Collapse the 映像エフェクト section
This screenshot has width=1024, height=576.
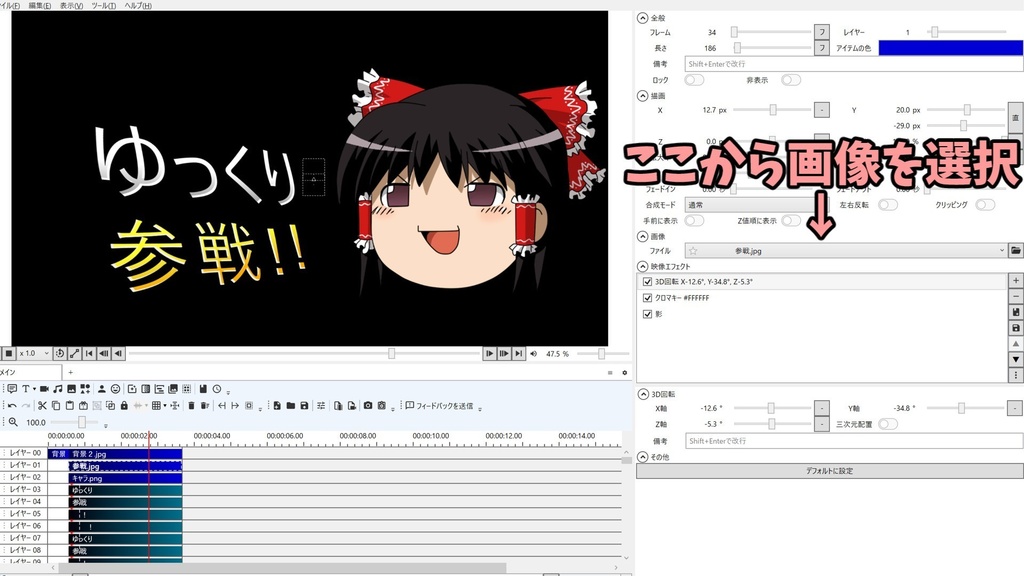coord(643,266)
